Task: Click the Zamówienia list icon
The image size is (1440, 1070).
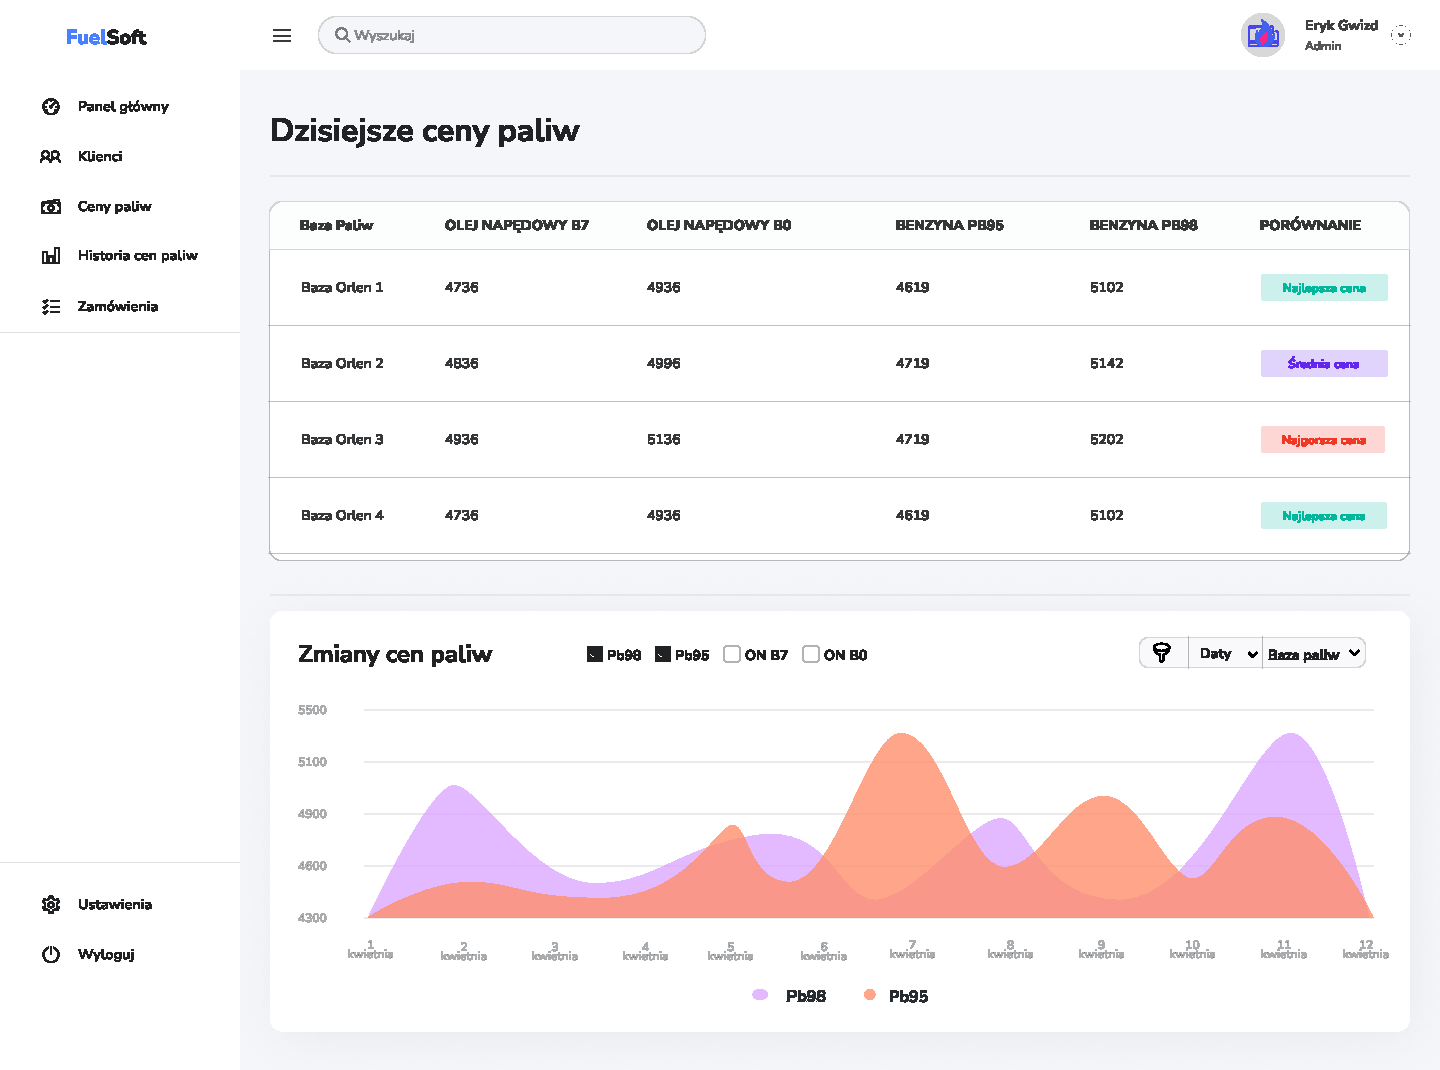Action: 51,307
